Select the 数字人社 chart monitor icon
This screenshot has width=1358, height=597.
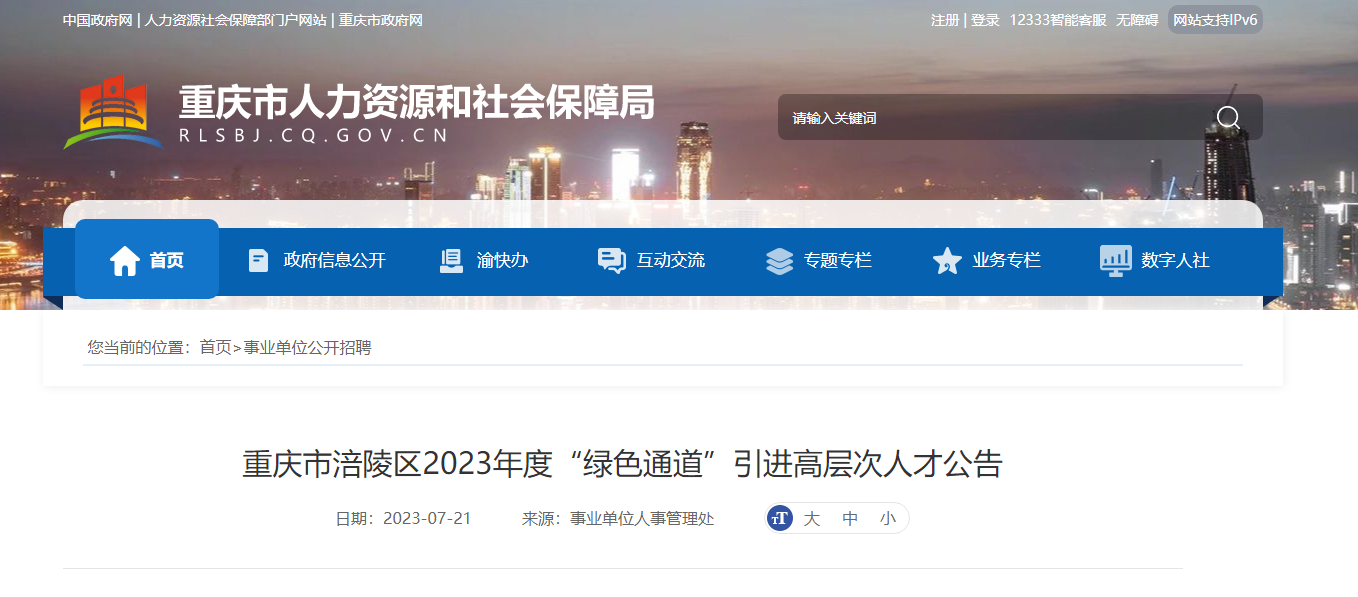coord(1115,260)
